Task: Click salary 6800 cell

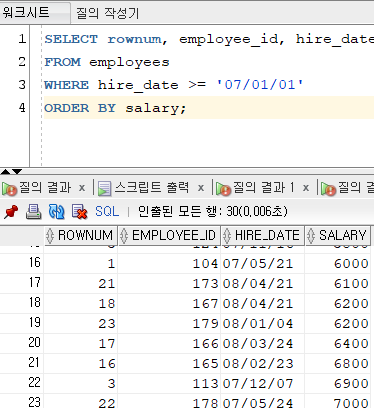Action: 338,364
